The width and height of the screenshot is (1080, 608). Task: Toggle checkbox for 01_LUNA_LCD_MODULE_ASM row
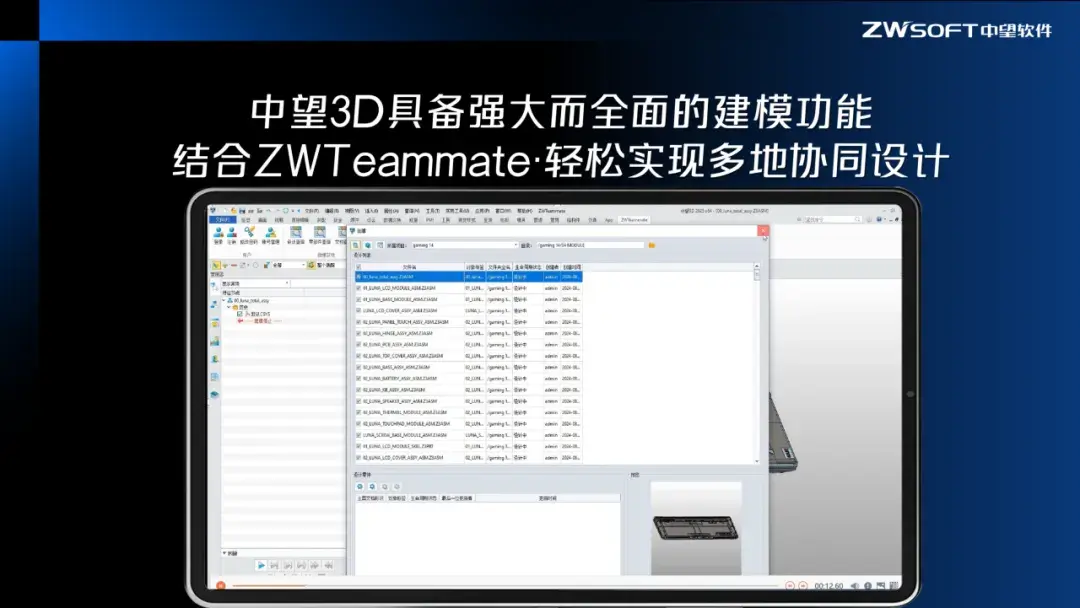pos(358,289)
